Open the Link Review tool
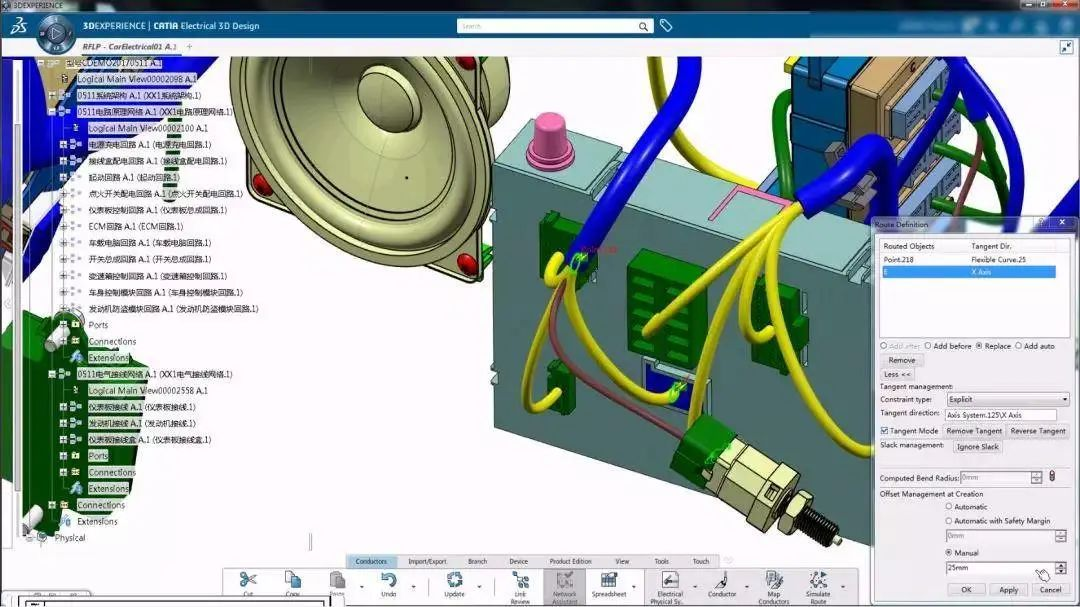This screenshot has height=607, width=1080. (x=520, y=580)
